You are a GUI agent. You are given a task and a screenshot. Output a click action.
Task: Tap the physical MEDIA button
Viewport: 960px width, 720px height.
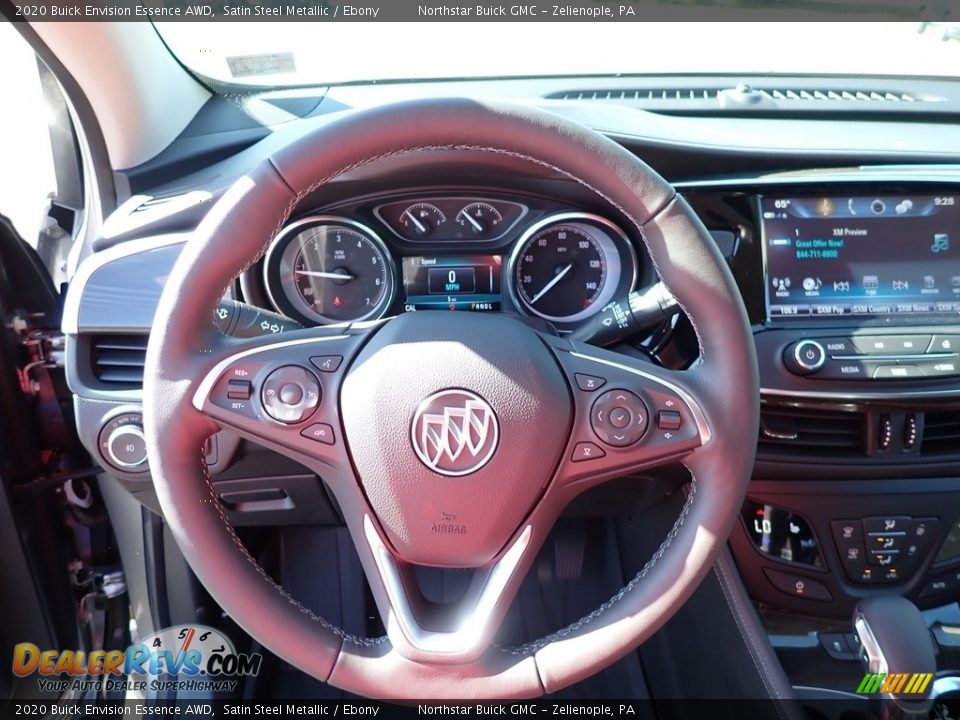pyautogui.click(x=850, y=370)
